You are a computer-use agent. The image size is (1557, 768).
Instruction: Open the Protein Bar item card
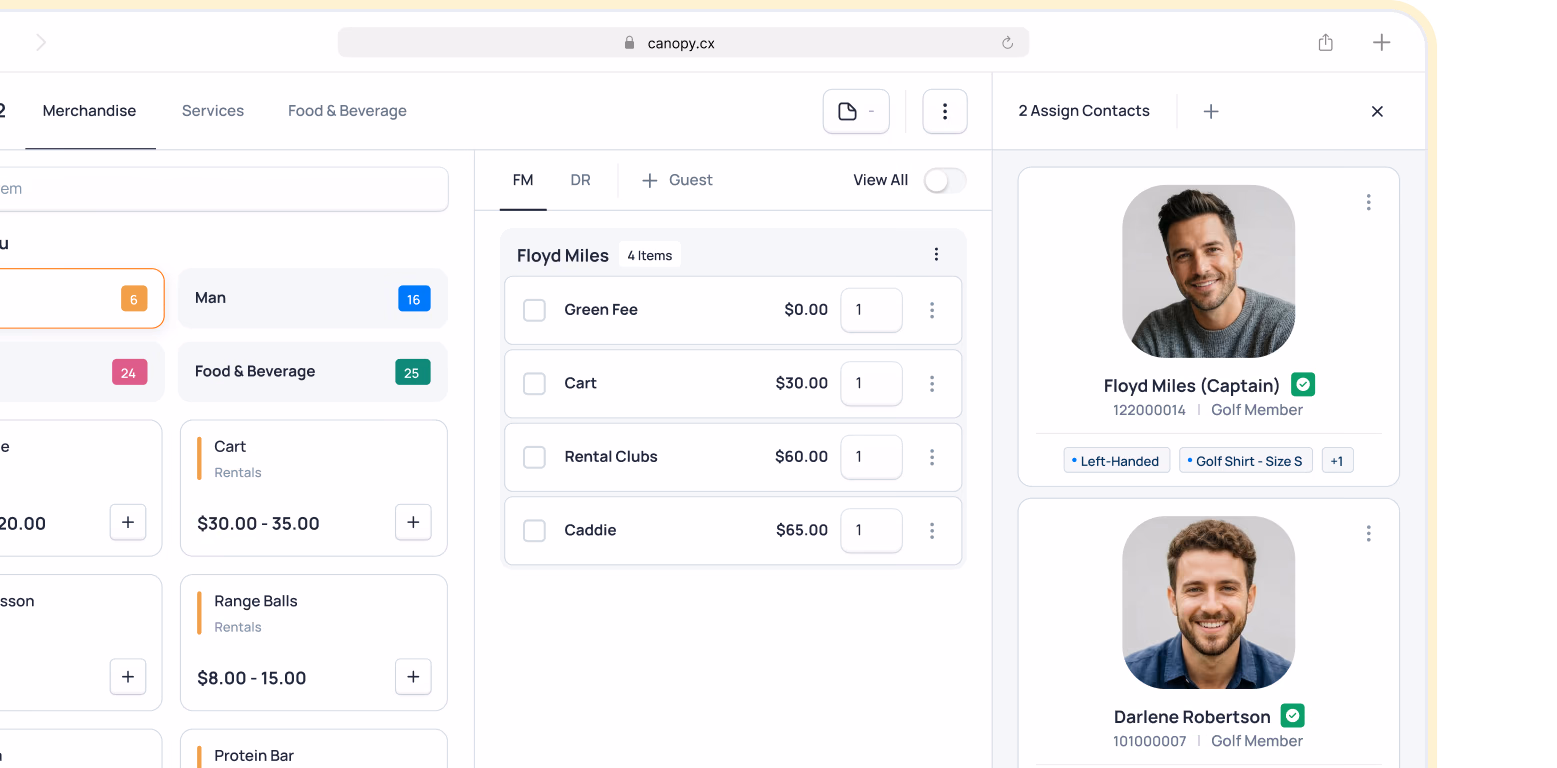click(314, 749)
